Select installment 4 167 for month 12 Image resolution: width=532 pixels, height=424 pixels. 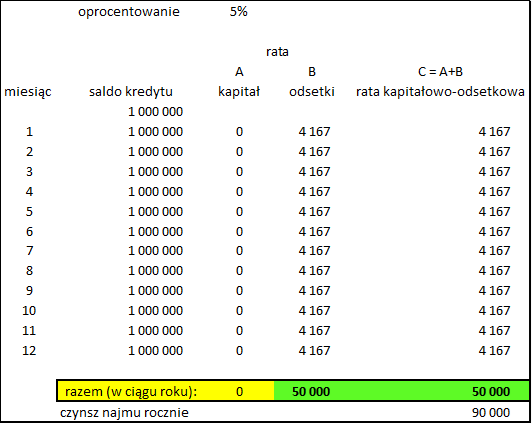pos(494,351)
